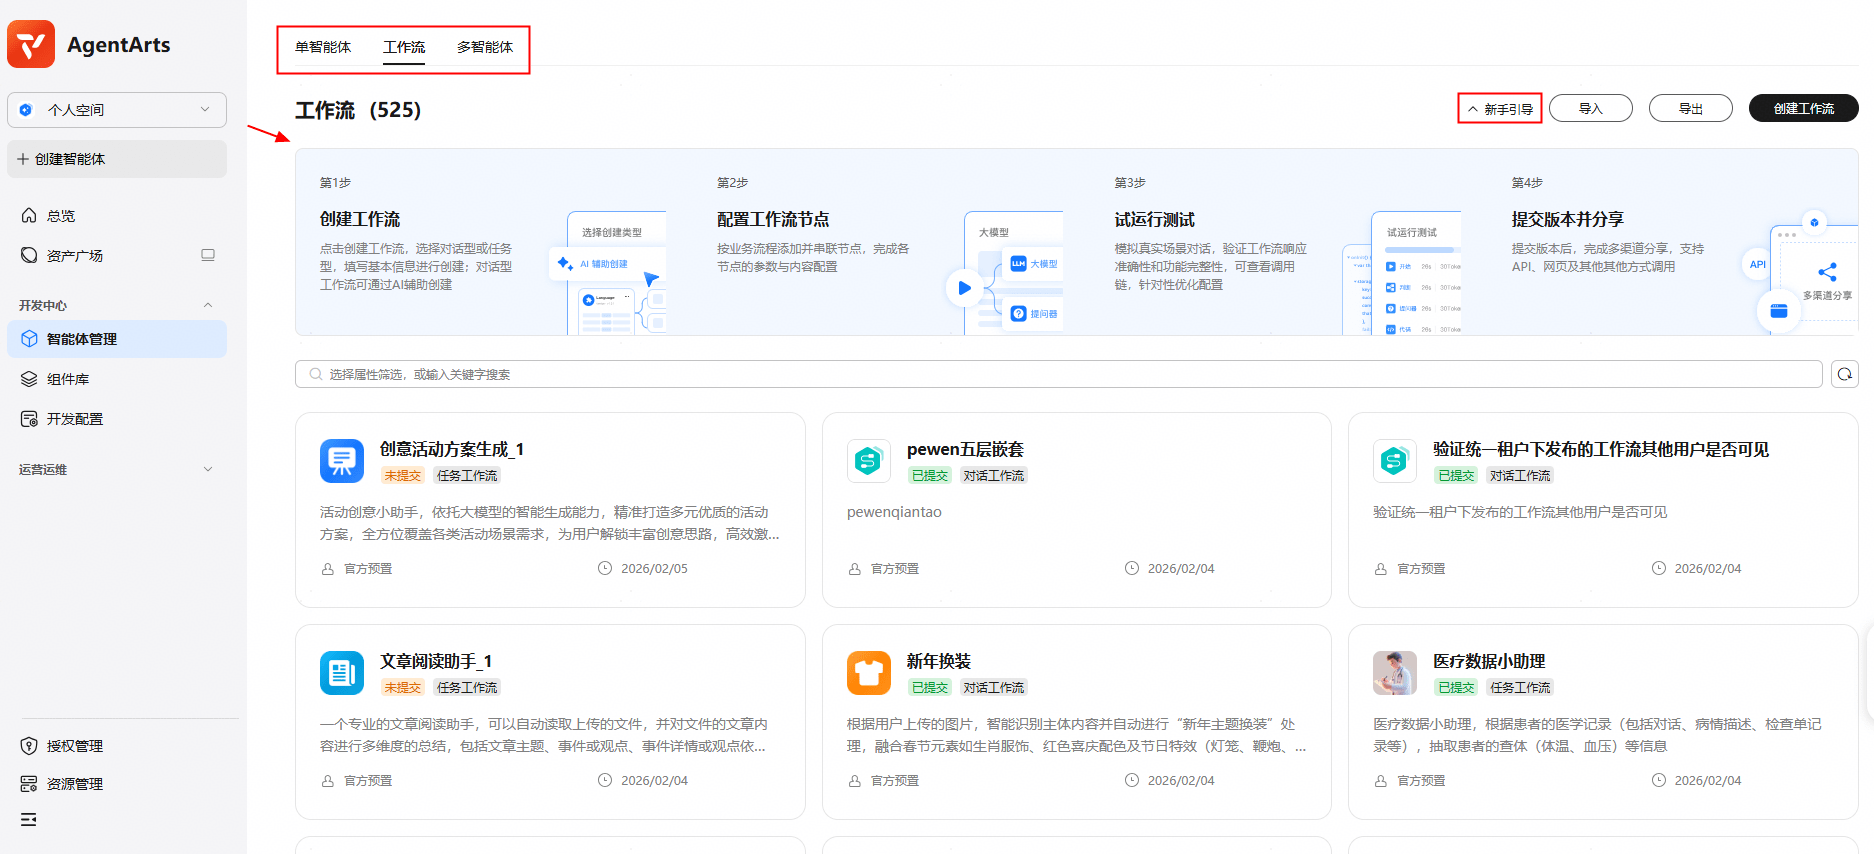The image size is (1874, 854).
Task: Click the screen icon beside 资产广场
Action: click(208, 255)
